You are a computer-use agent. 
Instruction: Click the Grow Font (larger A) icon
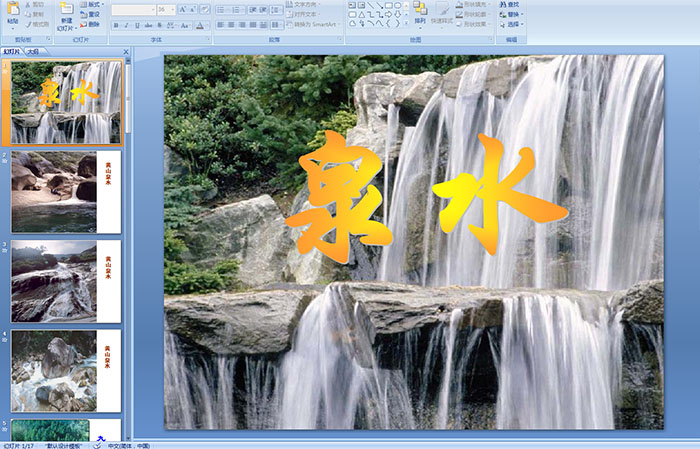tap(183, 9)
